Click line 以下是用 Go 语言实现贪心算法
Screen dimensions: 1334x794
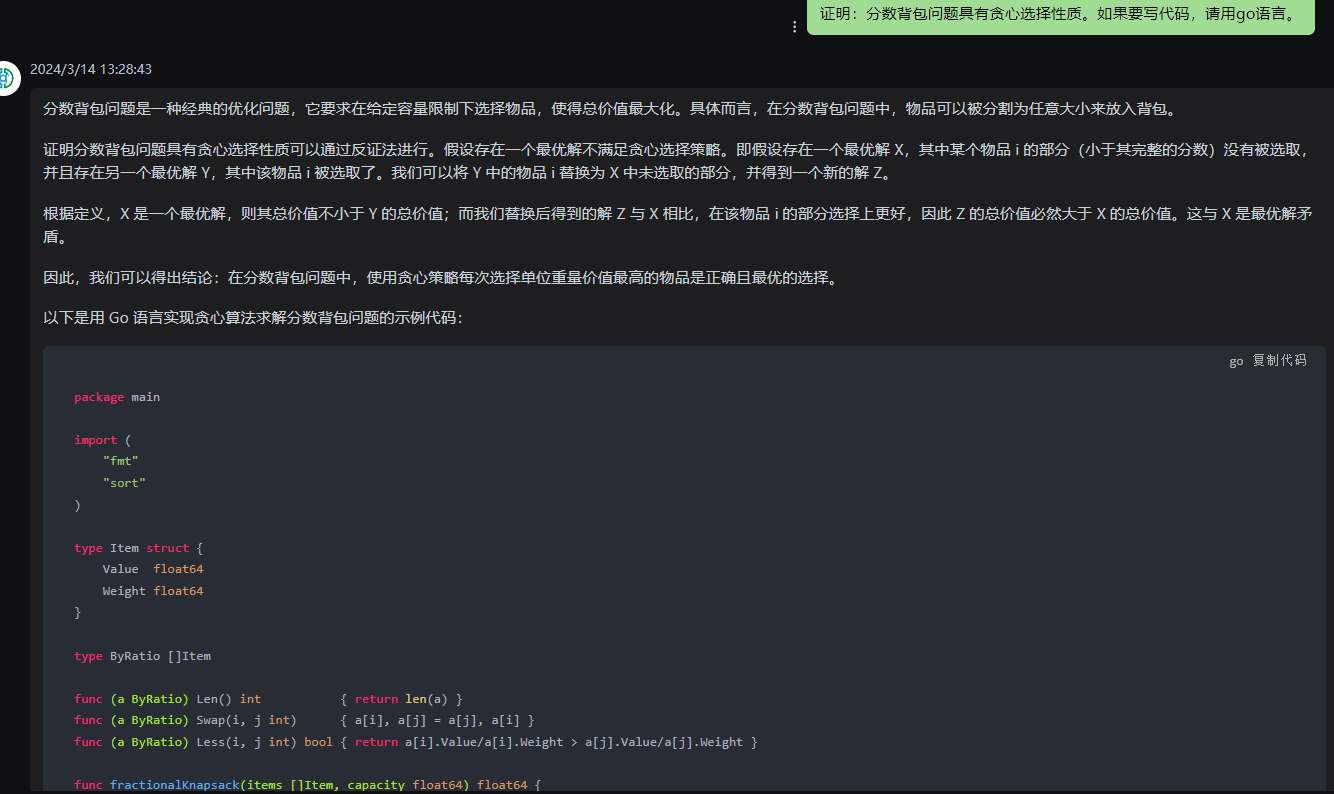click(253, 318)
